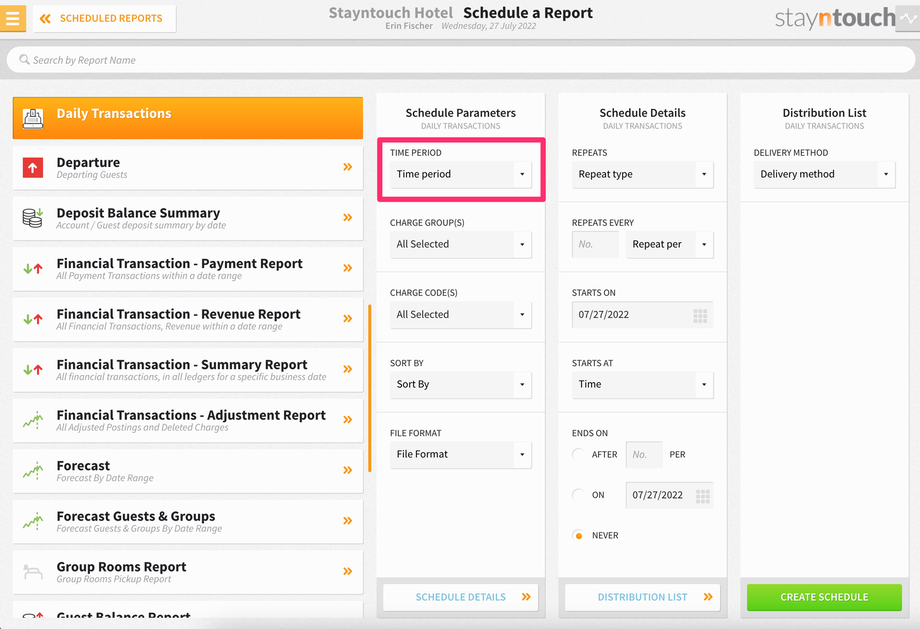
Task: Select Forecast Guests & Groups report
Action: [188, 521]
